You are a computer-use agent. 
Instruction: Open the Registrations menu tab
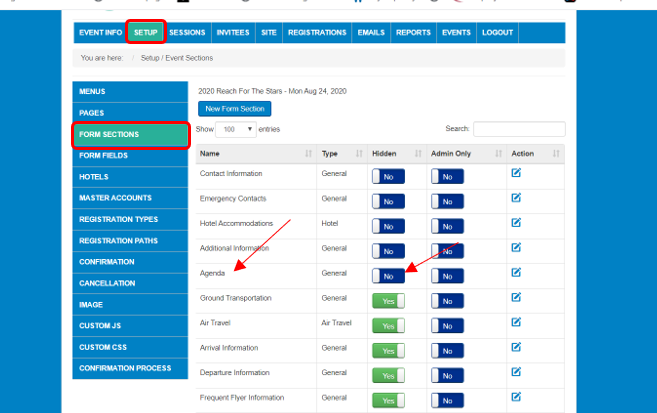pos(317,33)
